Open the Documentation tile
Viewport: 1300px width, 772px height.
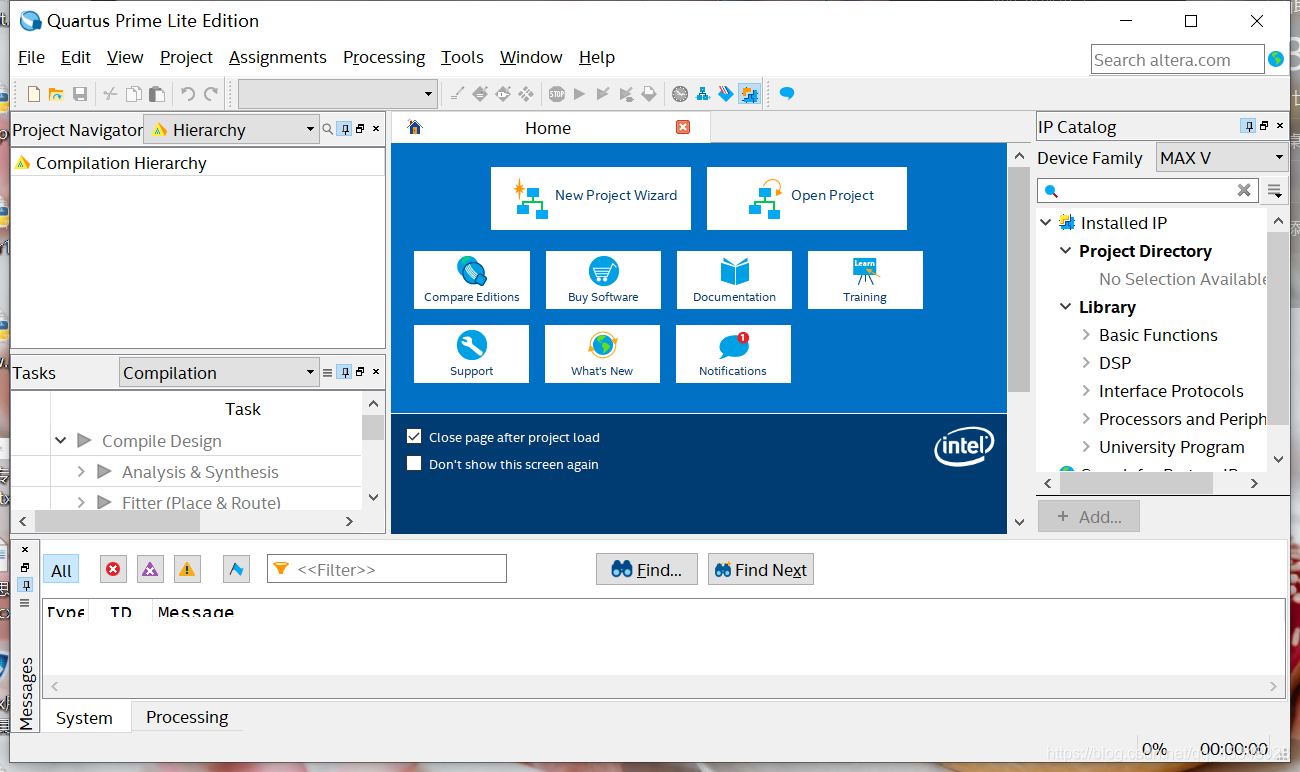(734, 280)
